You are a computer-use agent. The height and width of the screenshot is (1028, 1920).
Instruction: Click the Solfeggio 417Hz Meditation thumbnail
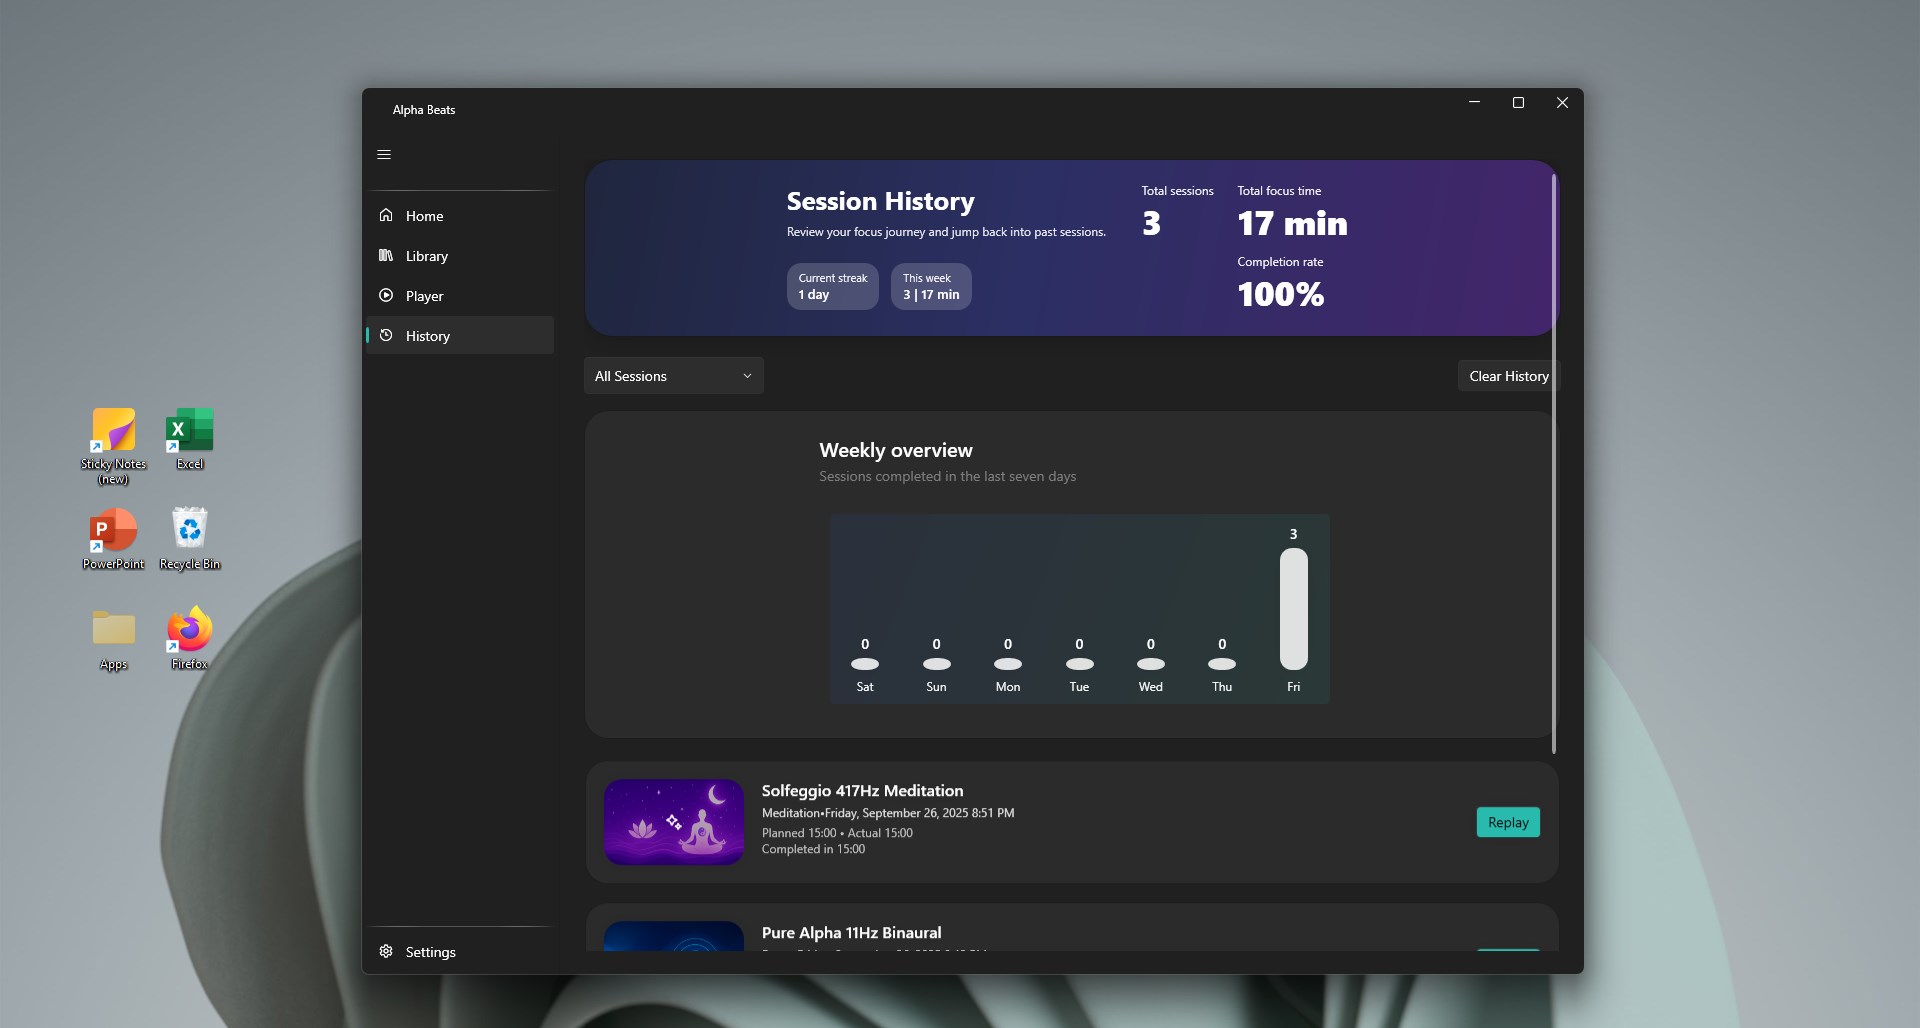674,822
